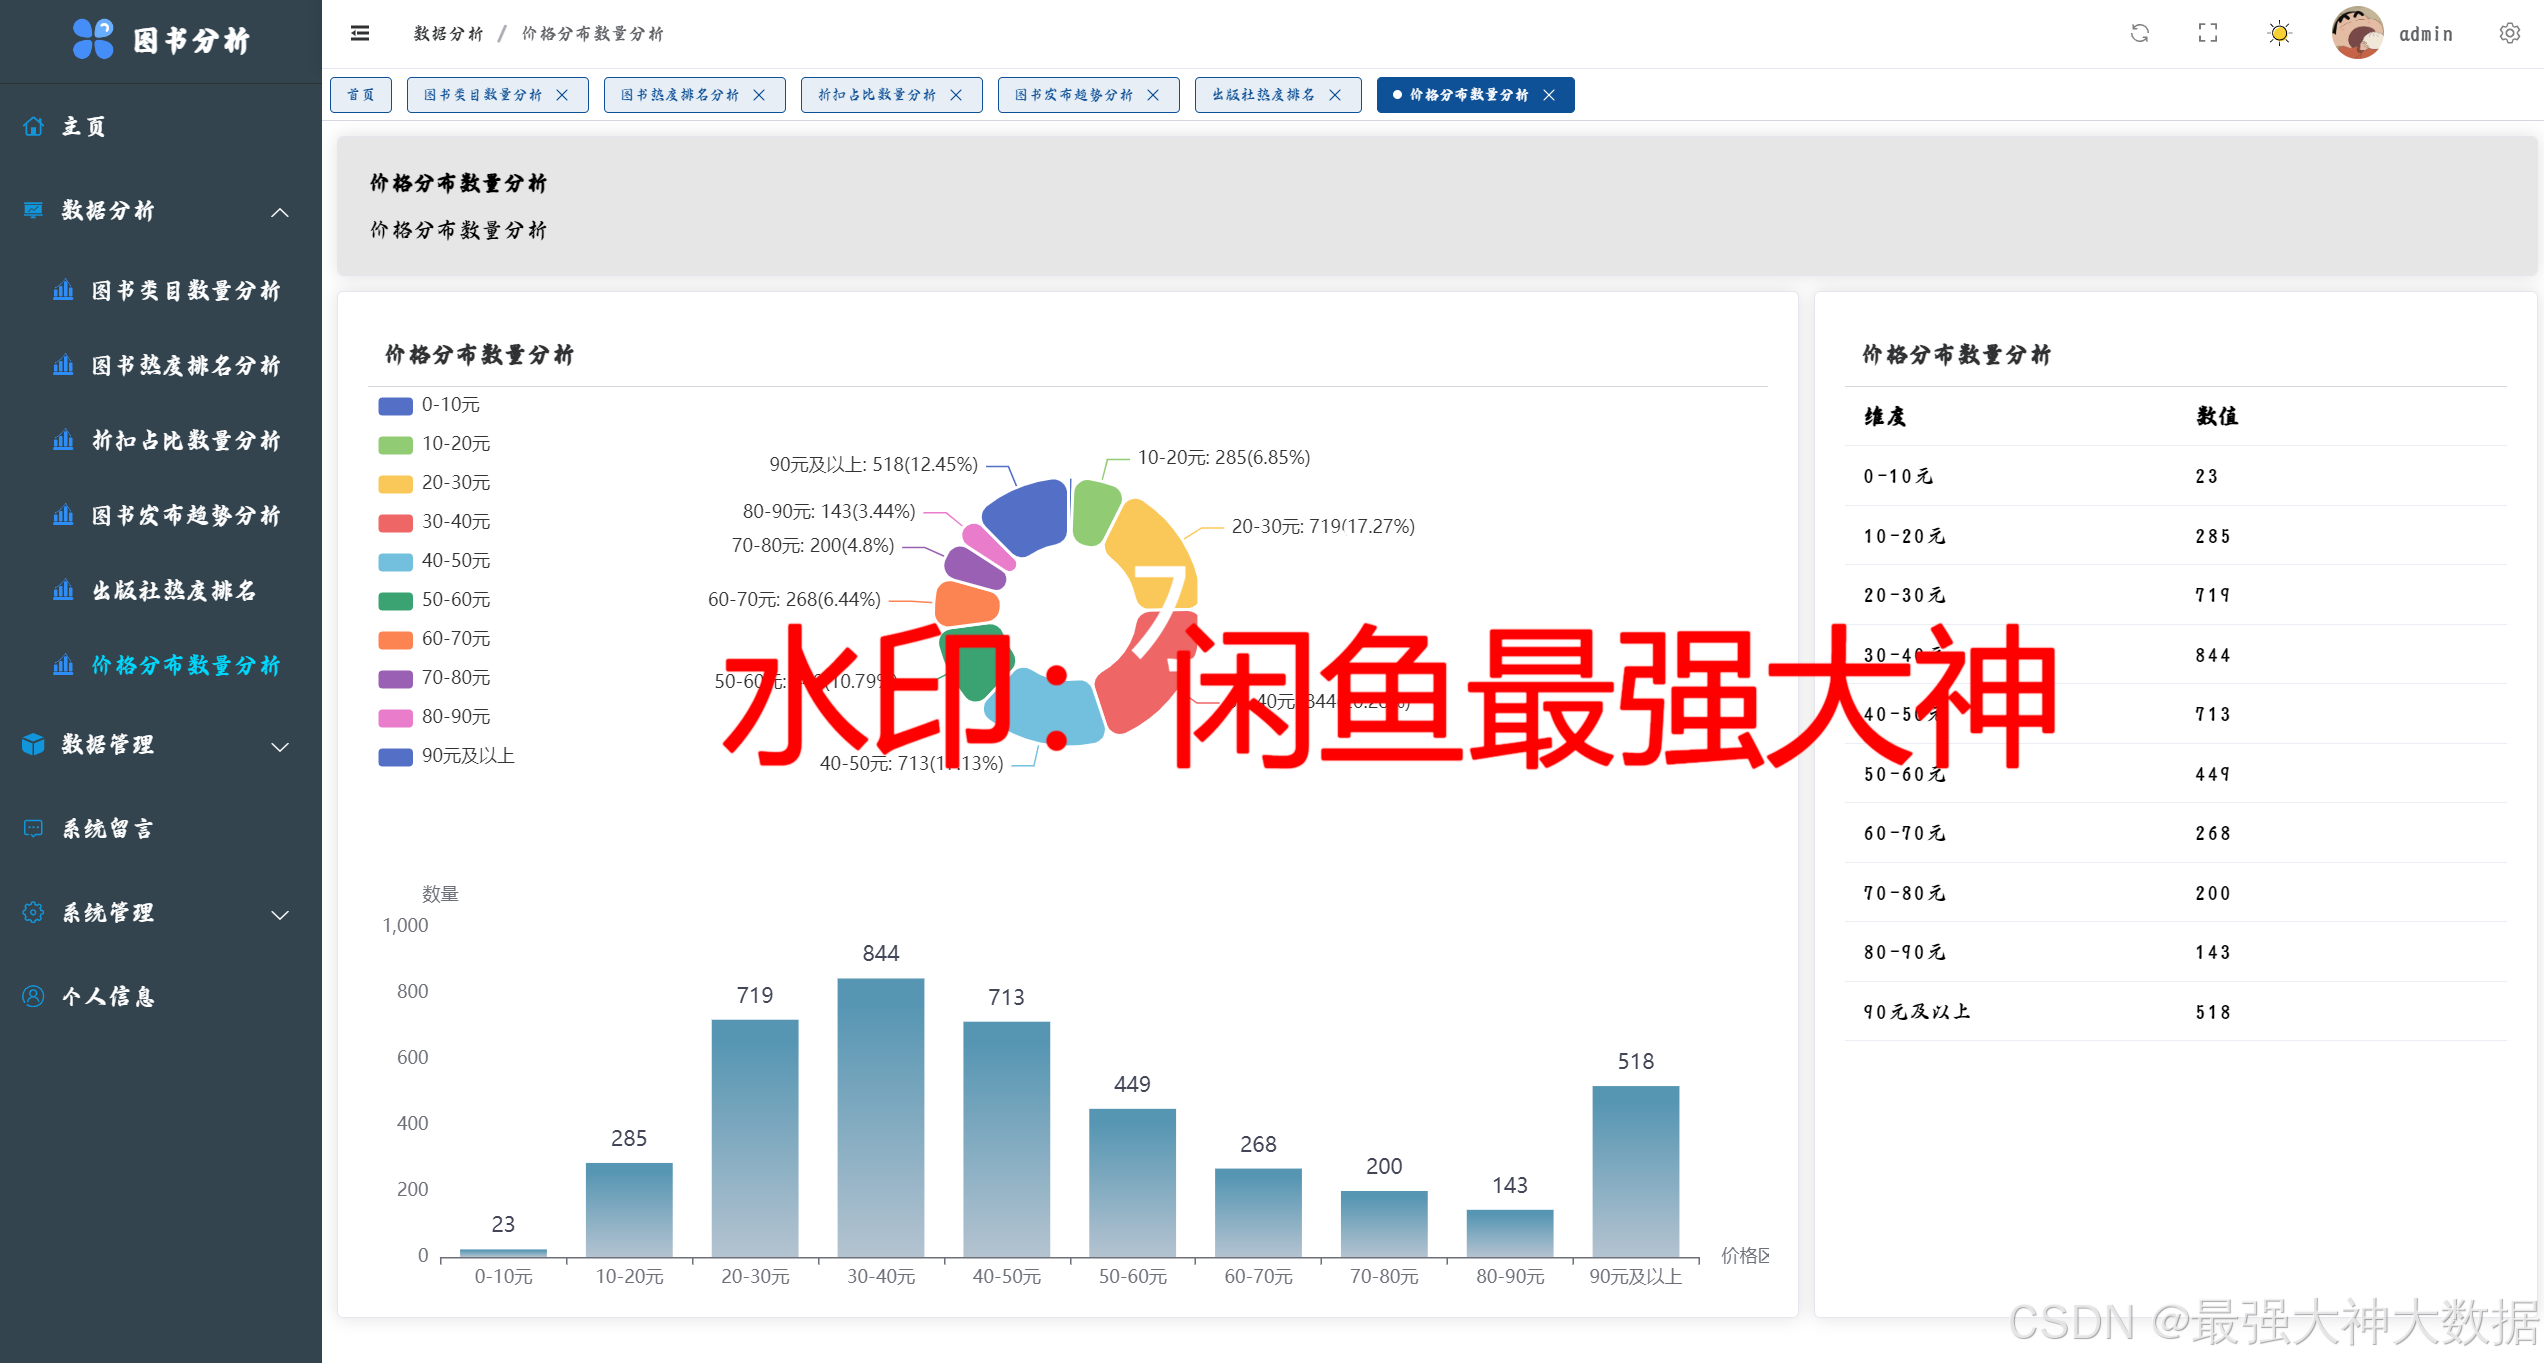Viewport: 2544px width, 1363px height.
Task: Click the refresh icon in header
Action: click(x=2139, y=33)
